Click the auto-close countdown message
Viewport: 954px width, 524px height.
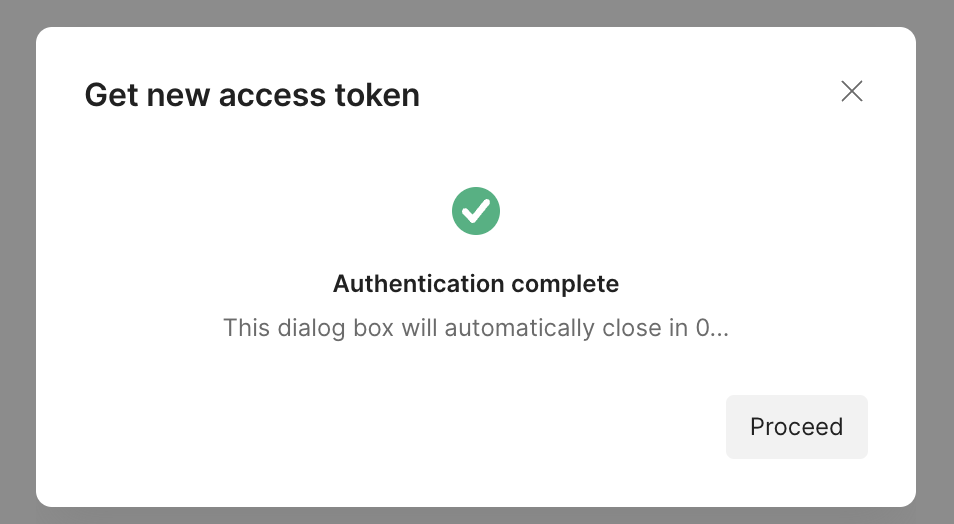tap(476, 328)
